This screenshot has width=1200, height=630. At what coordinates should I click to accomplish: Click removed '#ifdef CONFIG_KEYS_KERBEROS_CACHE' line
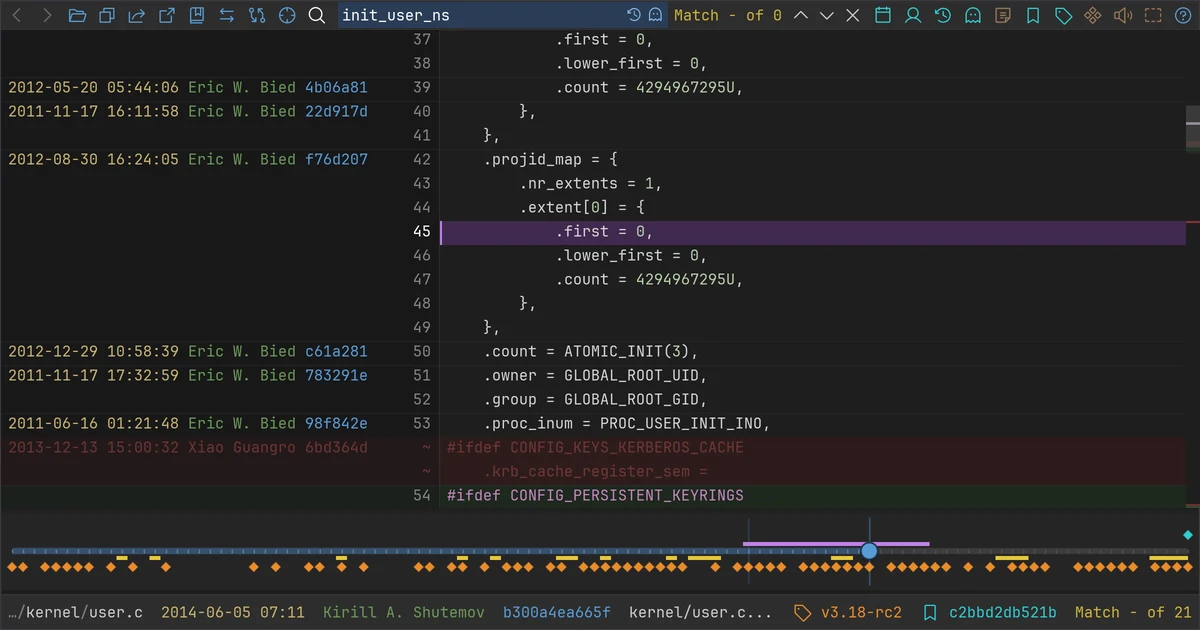(595, 447)
